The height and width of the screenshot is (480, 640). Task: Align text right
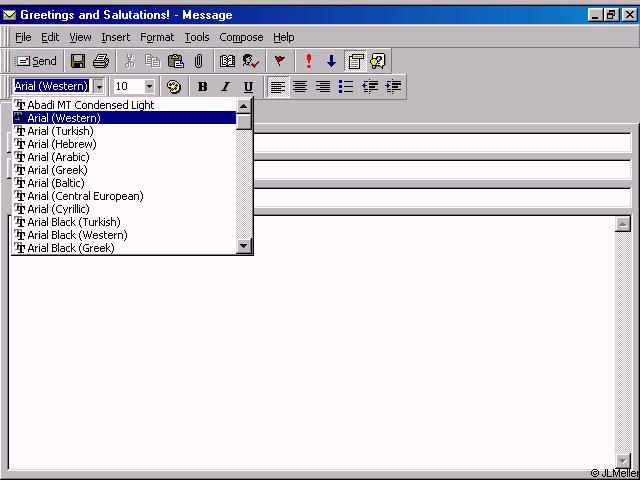tap(323, 87)
